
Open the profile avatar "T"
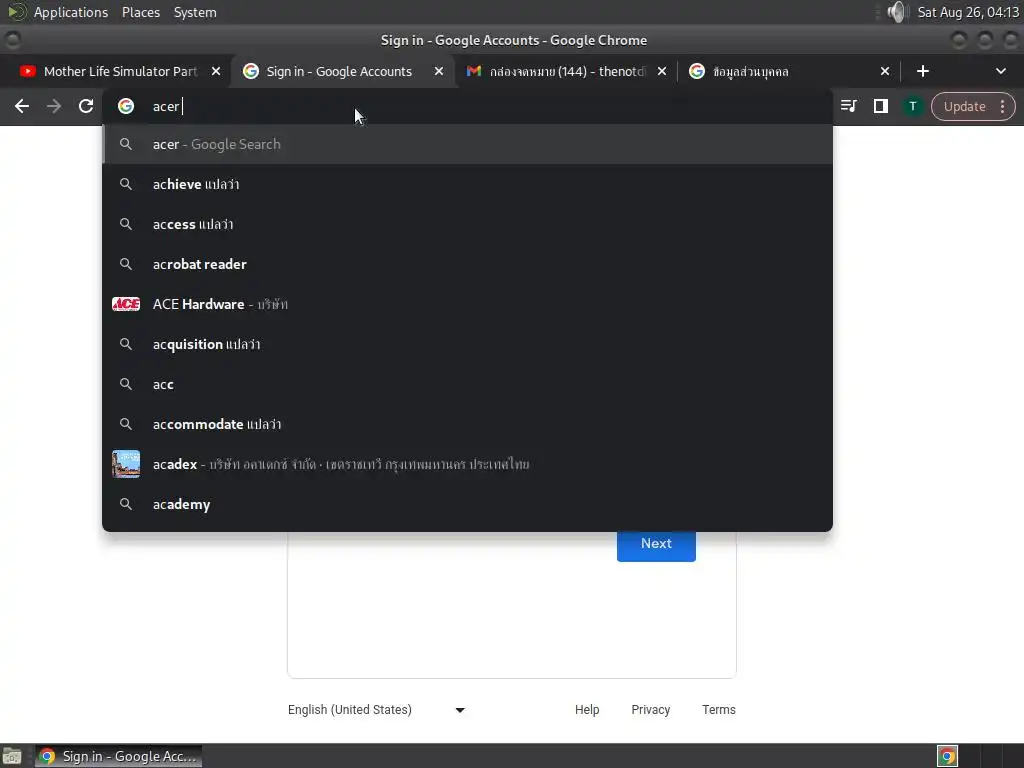[912, 106]
